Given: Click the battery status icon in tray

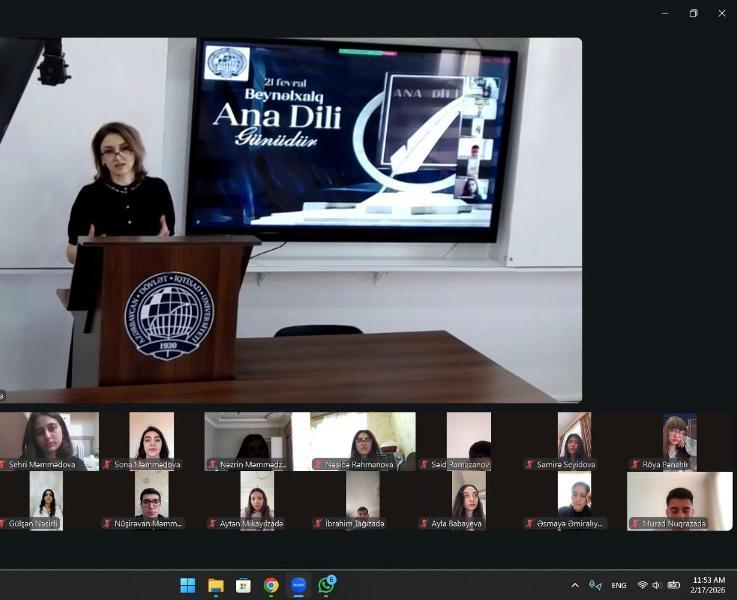Looking at the screenshot, I should (x=673, y=585).
